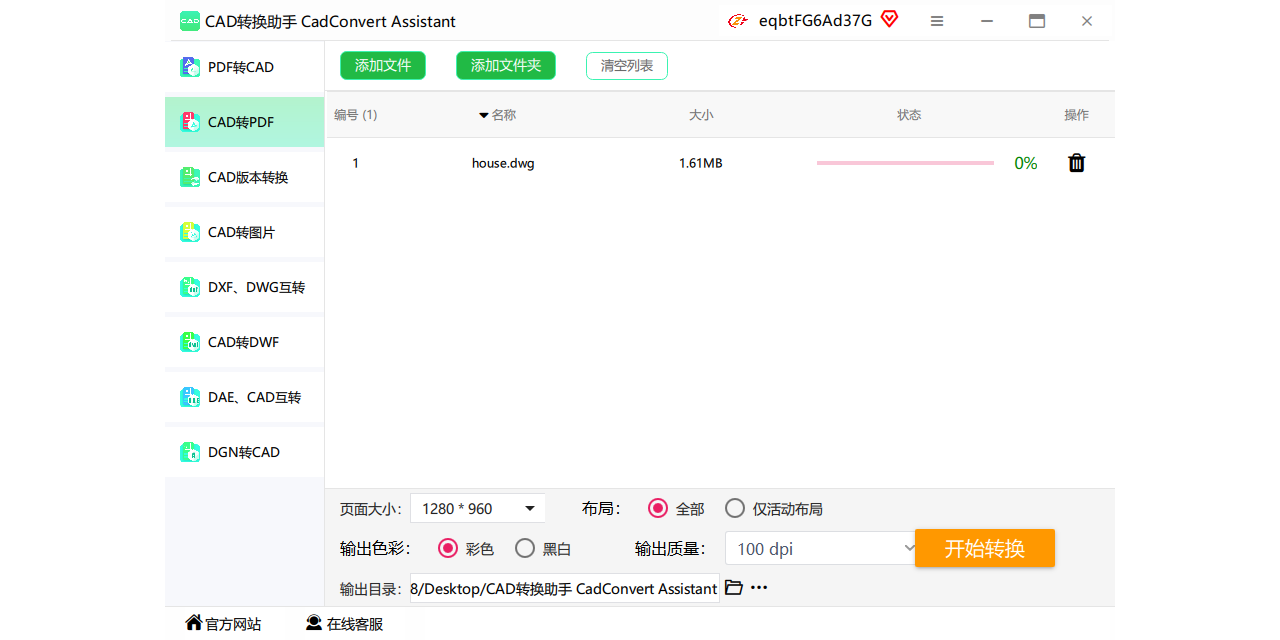Click the pink progress bar of house.dwg
Image resolution: width=1280 pixels, height=640 pixels.
pyautogui.click(x=905, y=162)
